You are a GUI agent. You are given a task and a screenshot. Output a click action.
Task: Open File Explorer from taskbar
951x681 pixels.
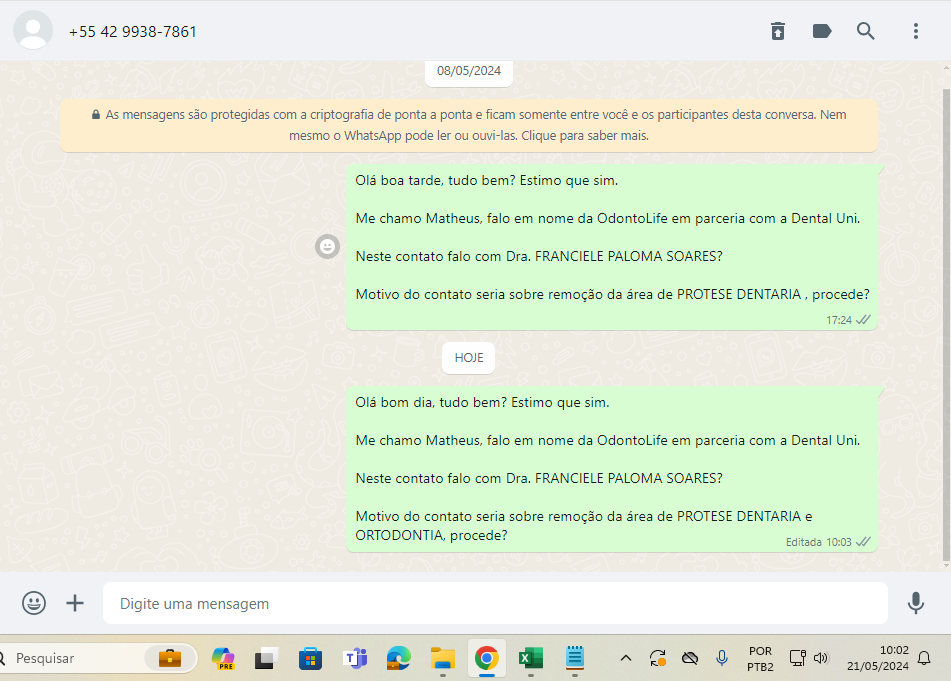[x=443, y=658]
